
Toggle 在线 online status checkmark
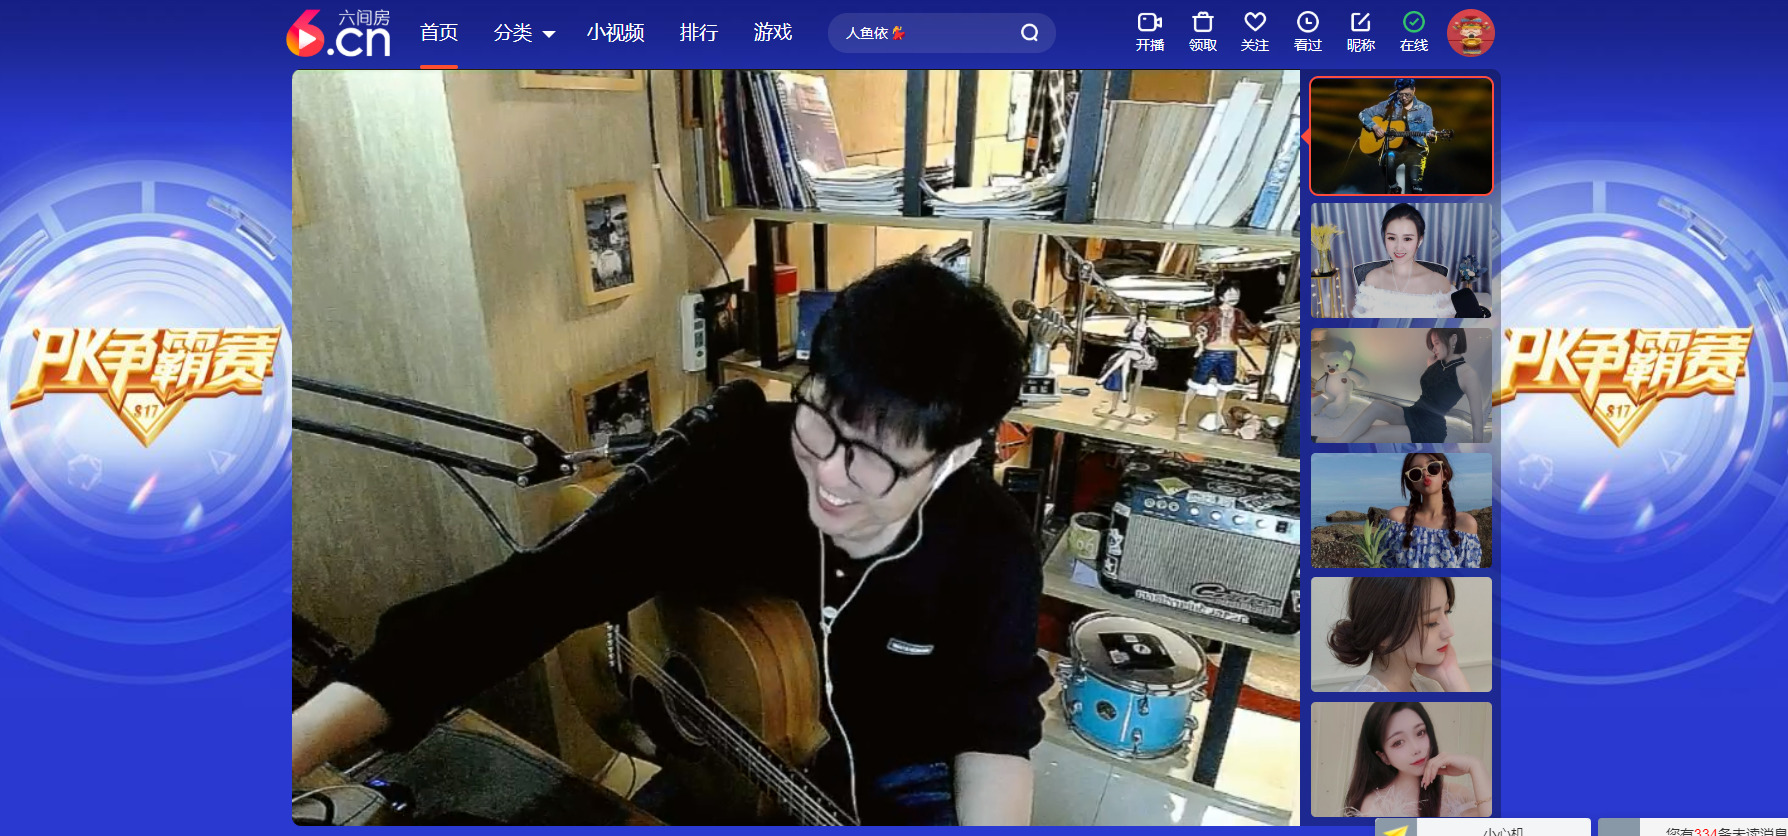(1414, 32)
